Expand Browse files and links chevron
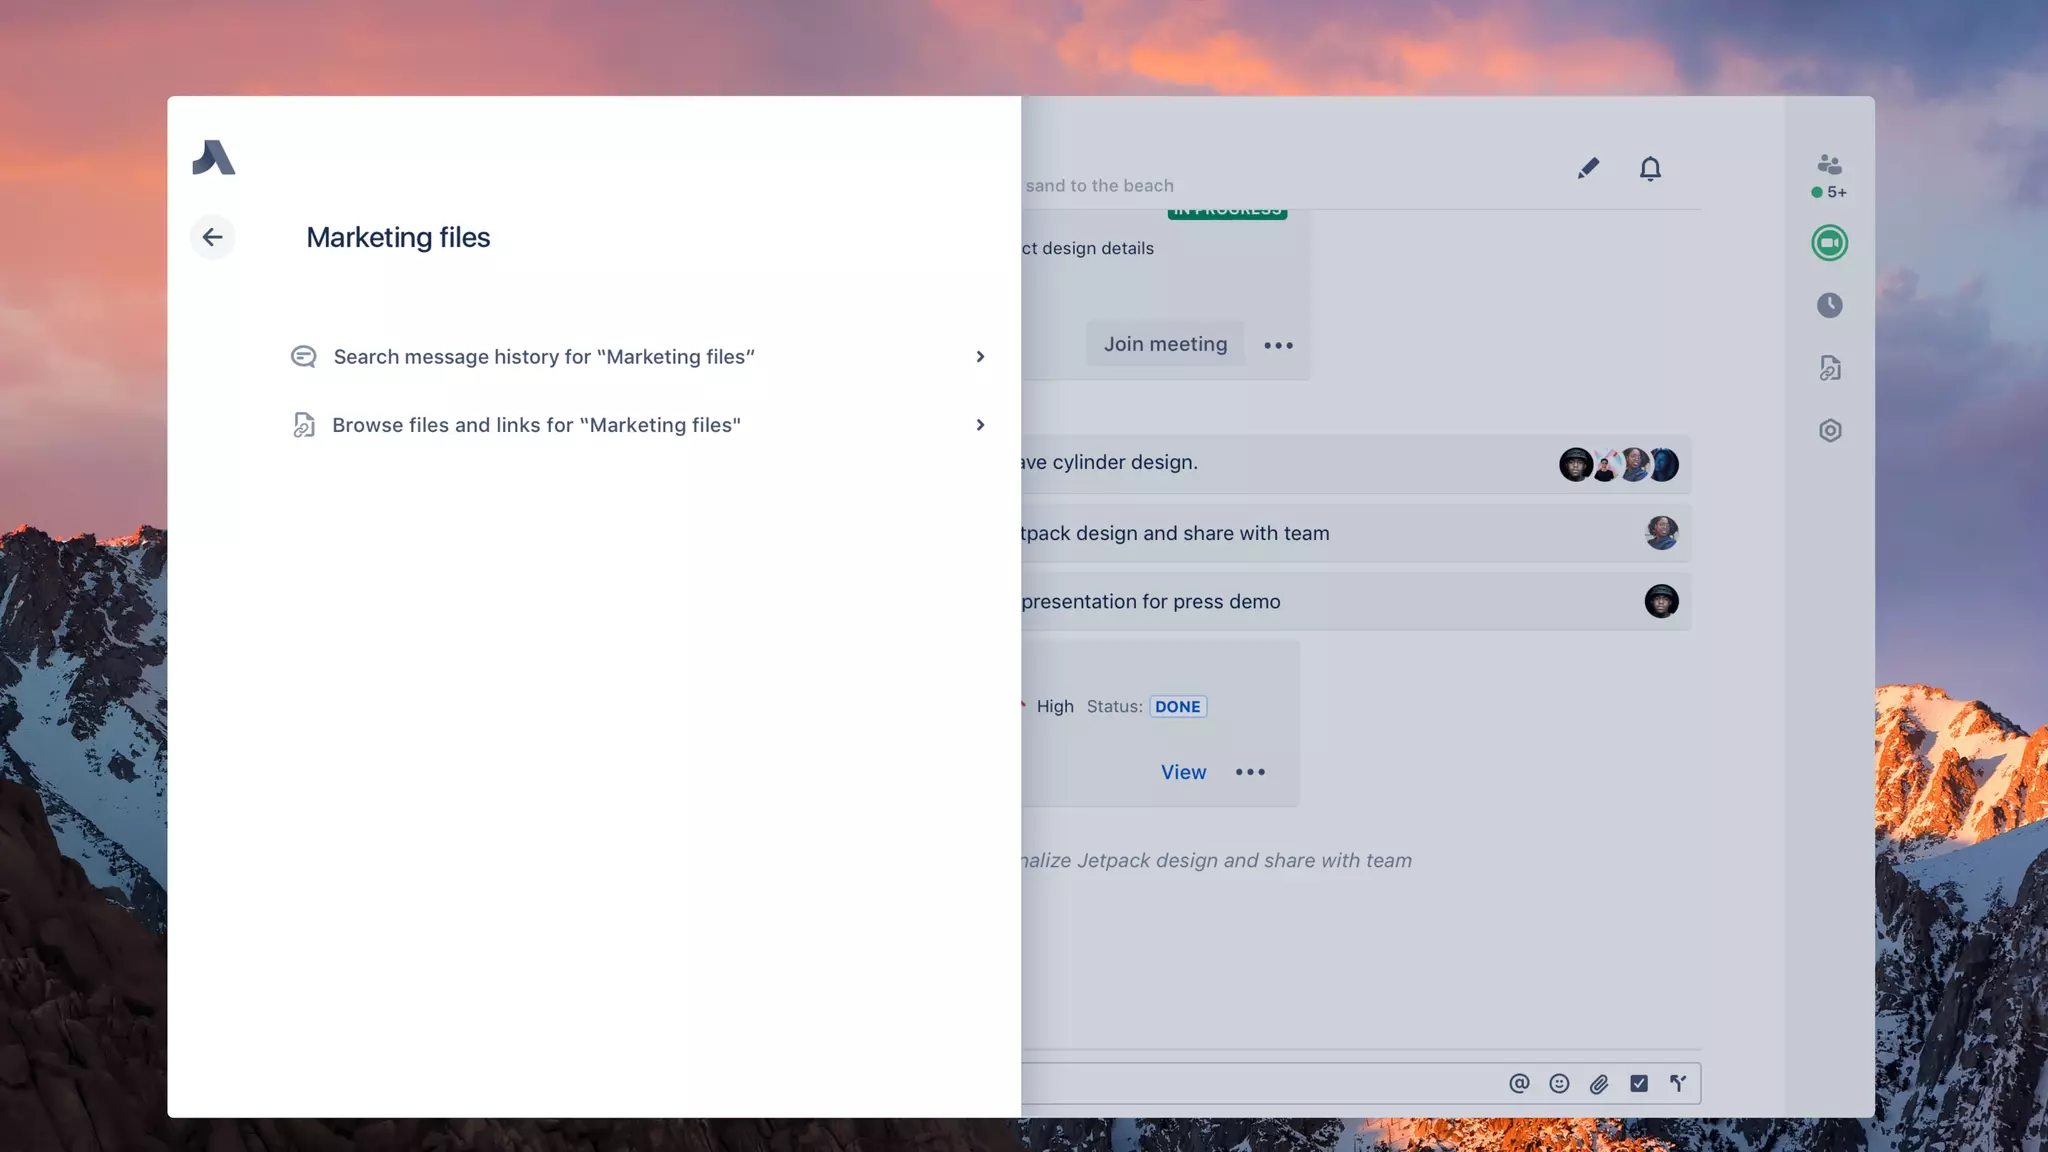2048x1152 pixels. click(980, 425)
